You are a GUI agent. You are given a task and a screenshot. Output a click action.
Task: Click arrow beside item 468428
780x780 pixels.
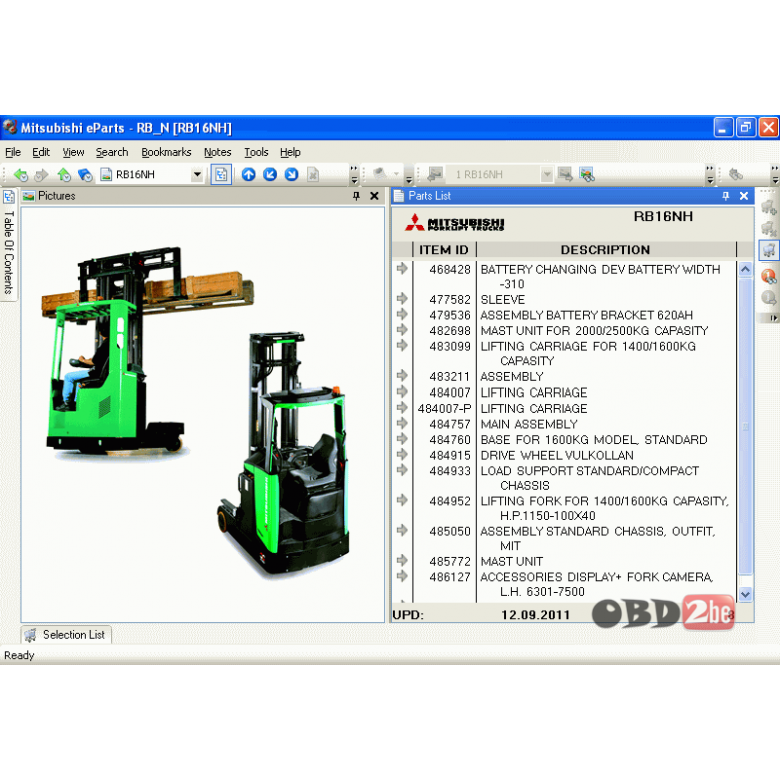402,269
